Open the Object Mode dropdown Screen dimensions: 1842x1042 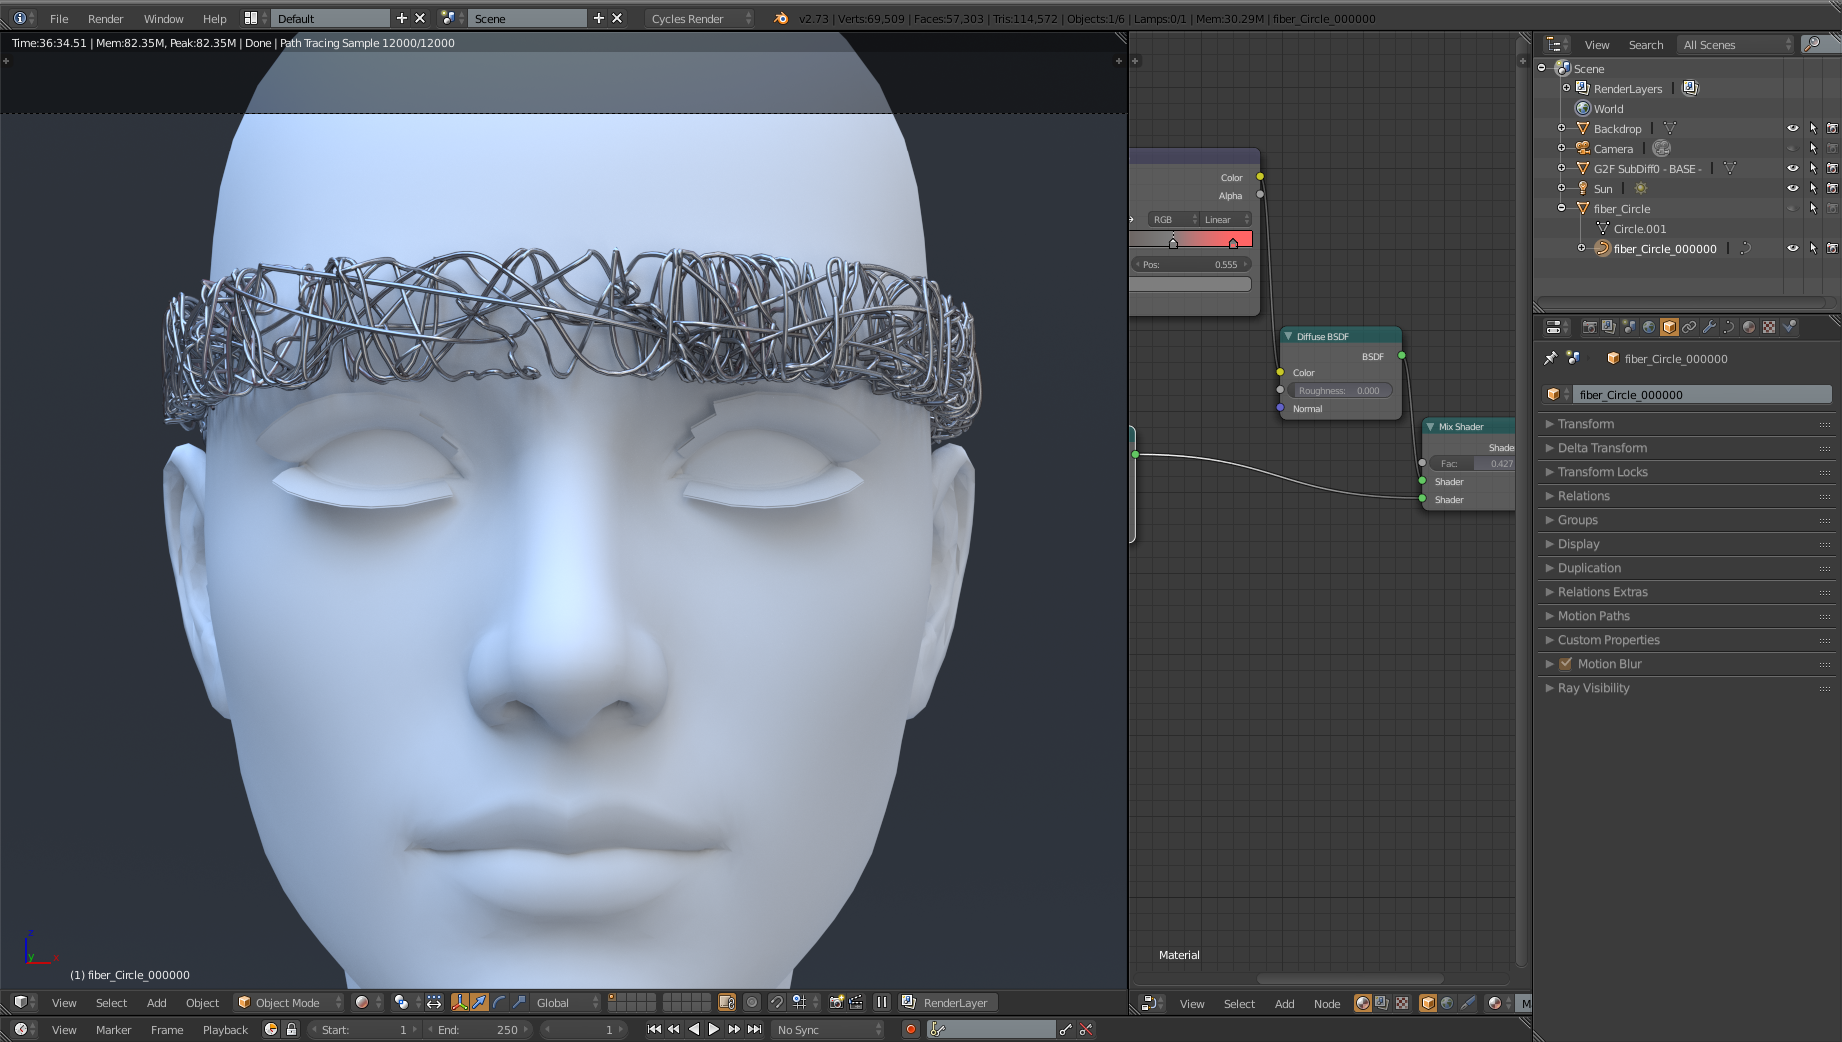(x=288, y=1002)
